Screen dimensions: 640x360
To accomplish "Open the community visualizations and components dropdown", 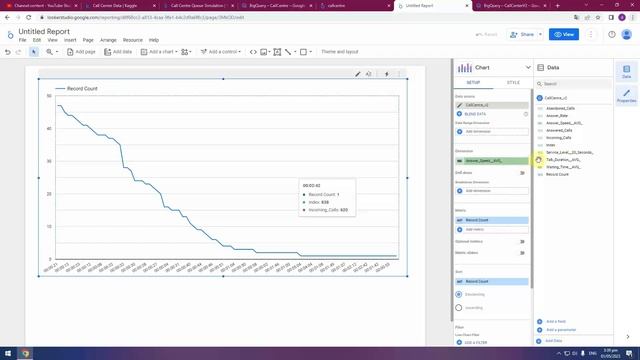I will [186, 52].
